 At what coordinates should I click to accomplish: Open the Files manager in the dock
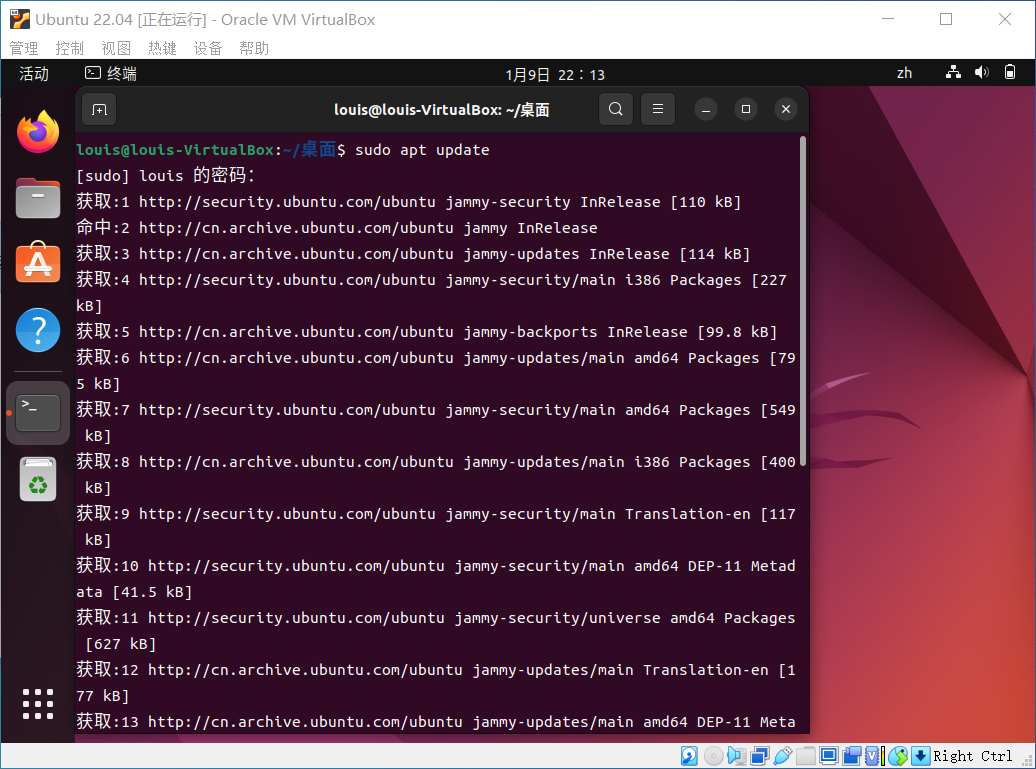point(38,198)
